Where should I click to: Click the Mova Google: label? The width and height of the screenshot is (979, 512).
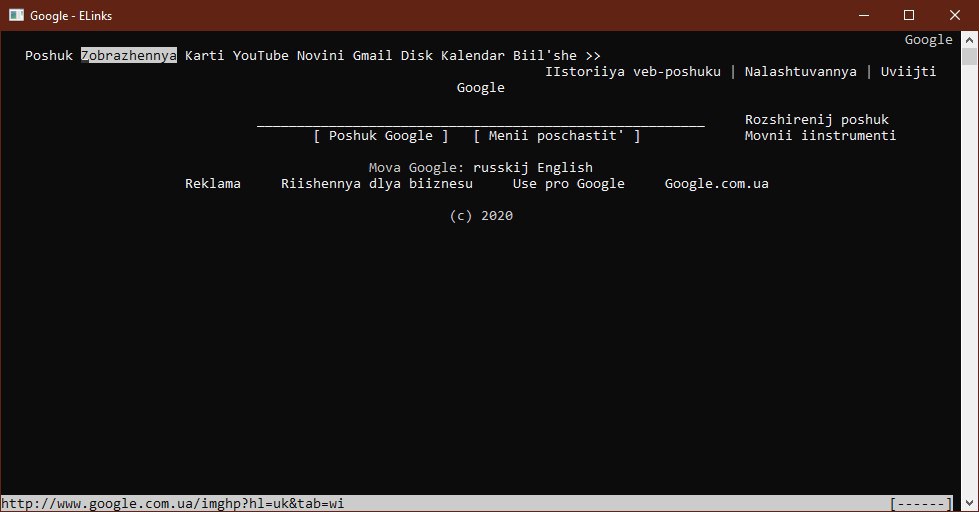[x=416, y=167]
